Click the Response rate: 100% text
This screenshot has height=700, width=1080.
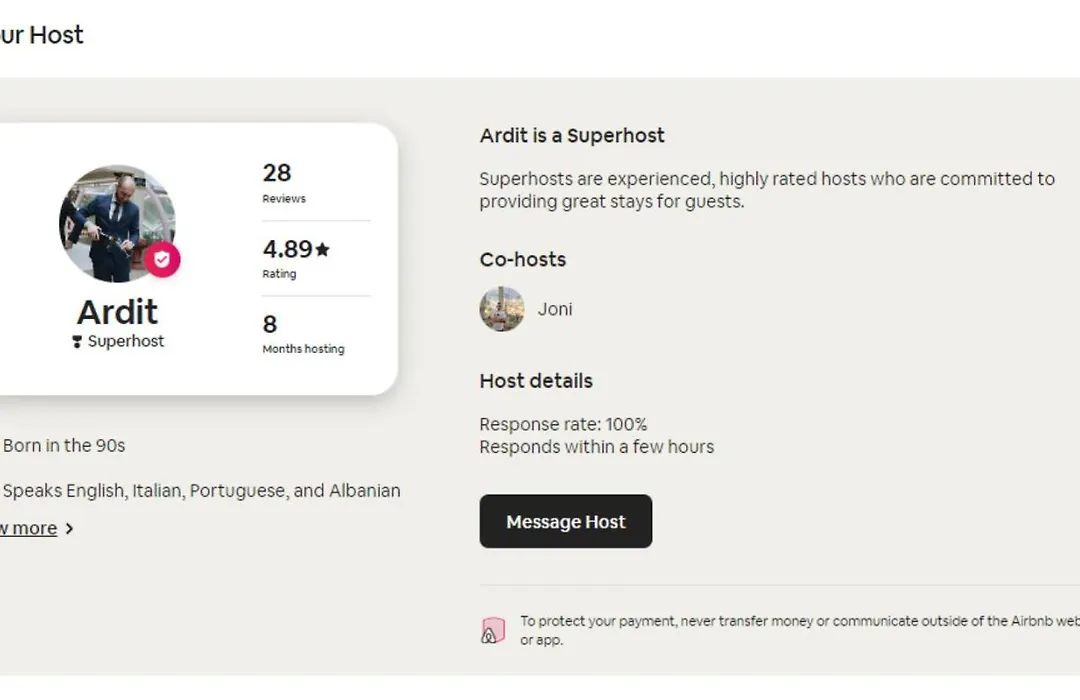tap(563, 424)
